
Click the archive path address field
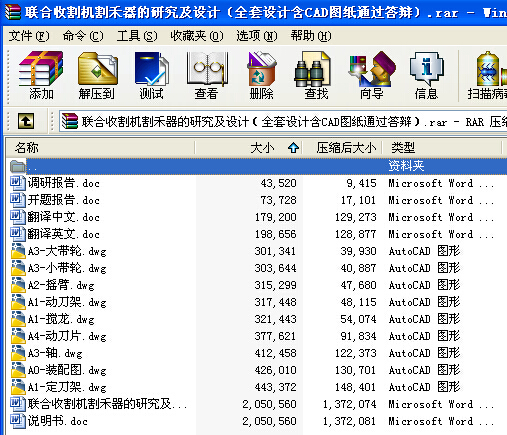point(283,121)
